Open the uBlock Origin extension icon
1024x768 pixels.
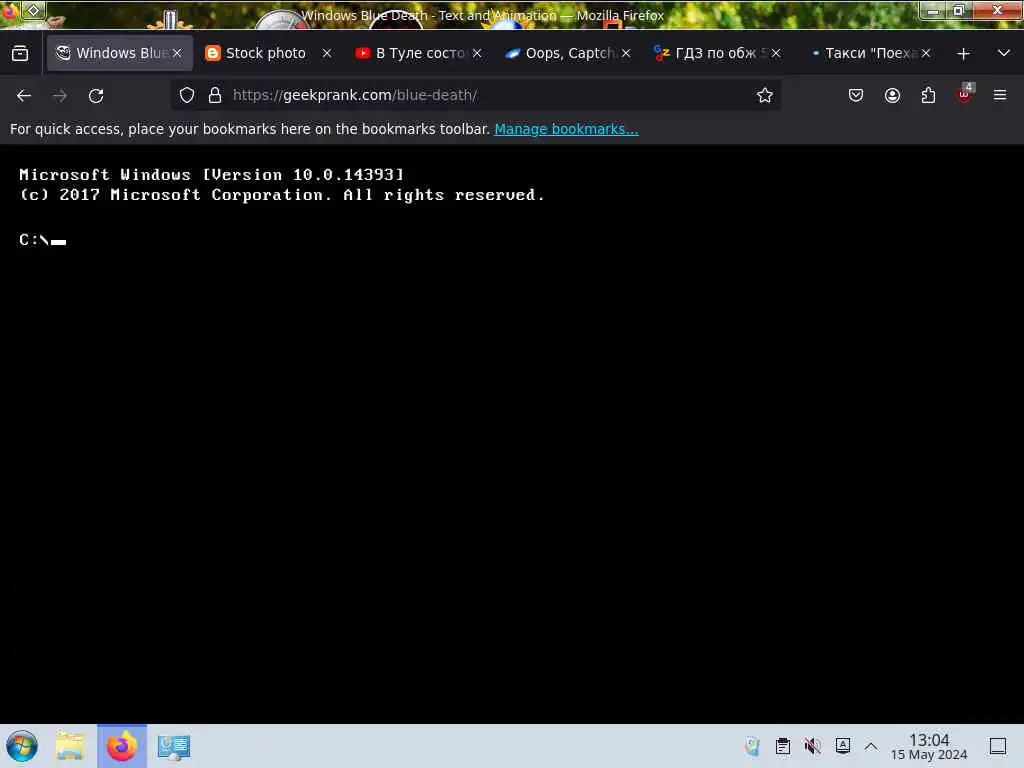[965, 94]
